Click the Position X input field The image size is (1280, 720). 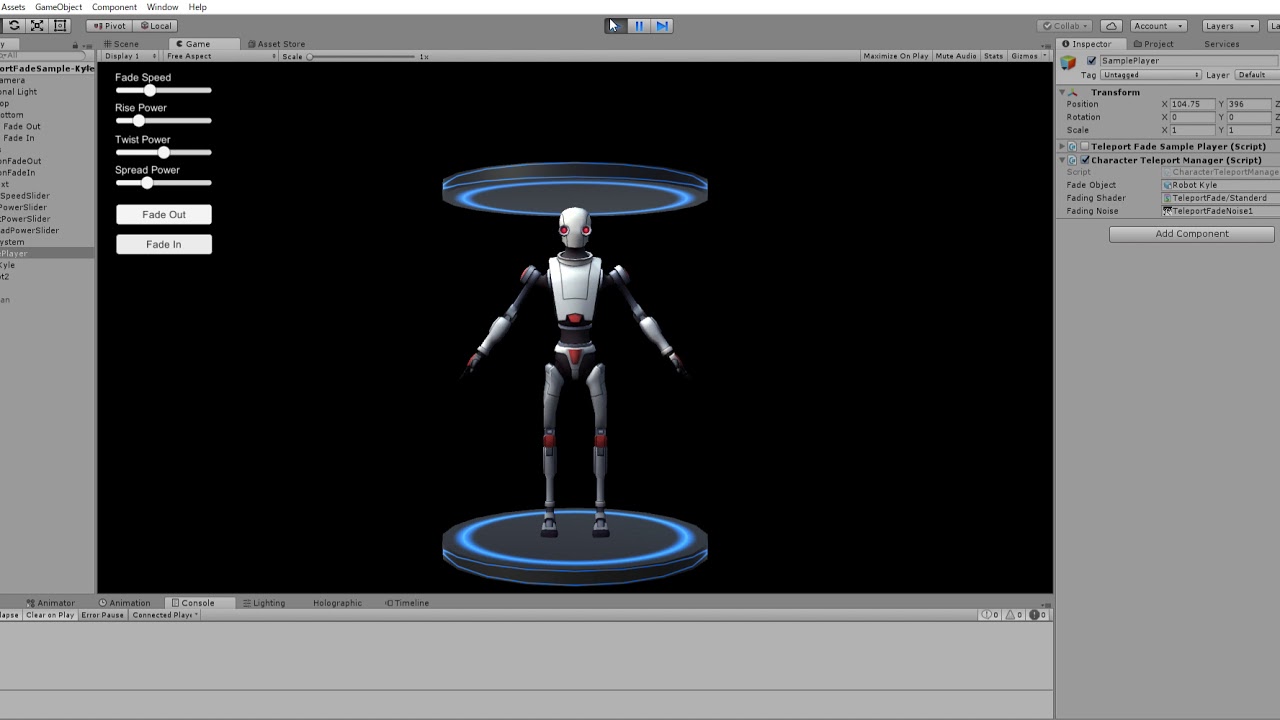pyautogui.click(x=1192, y=104)
